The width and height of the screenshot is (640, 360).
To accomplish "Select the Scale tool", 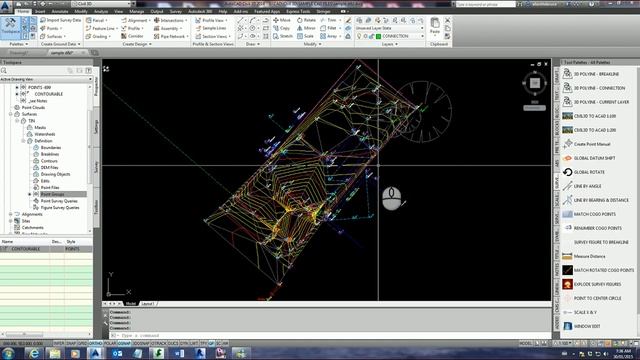I will pyautogui.click(x=305, y=36).
